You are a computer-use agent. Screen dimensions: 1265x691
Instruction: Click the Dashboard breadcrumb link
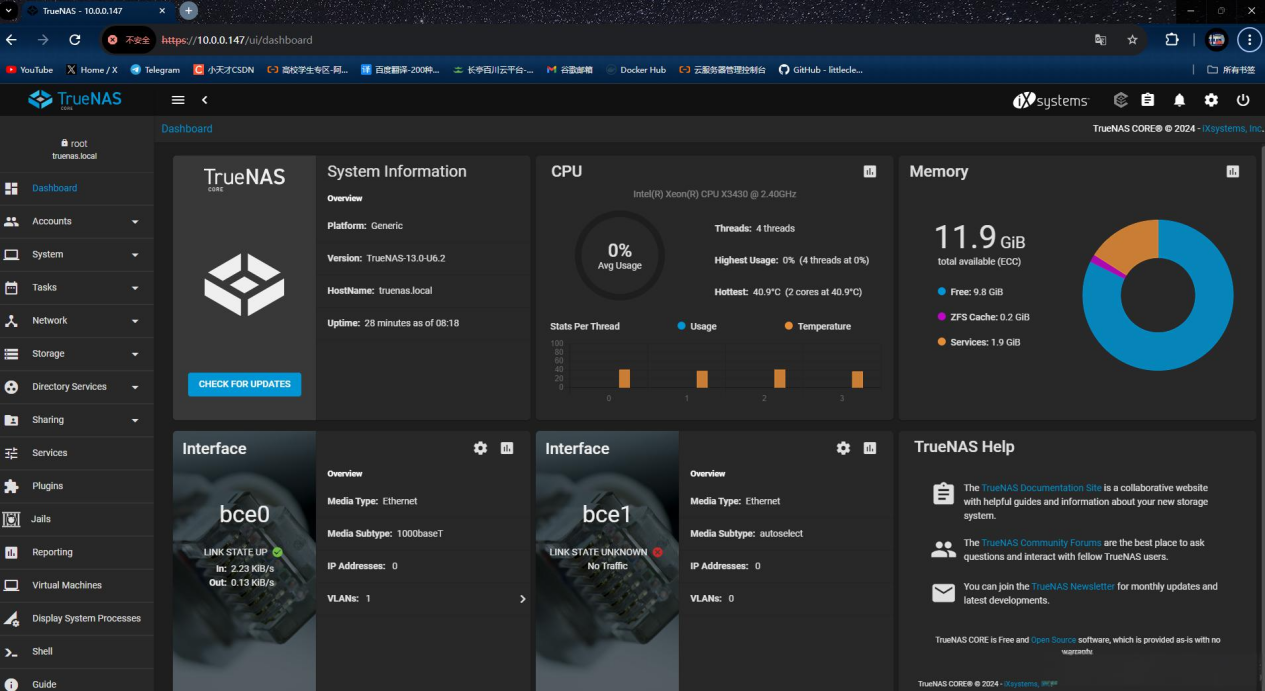coord(187,129)
